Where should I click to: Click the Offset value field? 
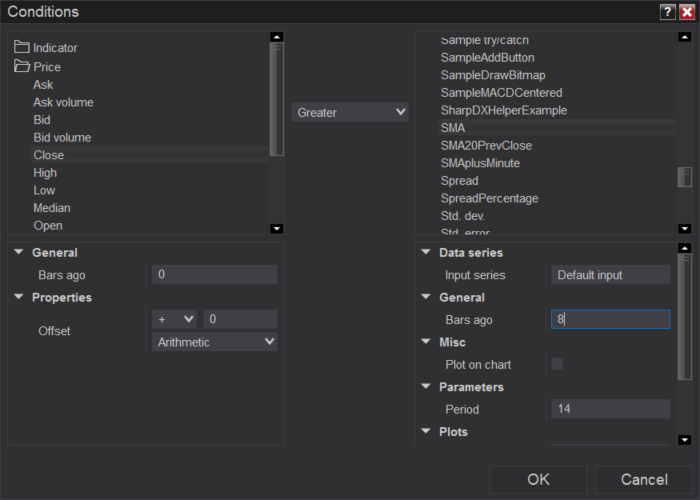(x=240, y=319)
